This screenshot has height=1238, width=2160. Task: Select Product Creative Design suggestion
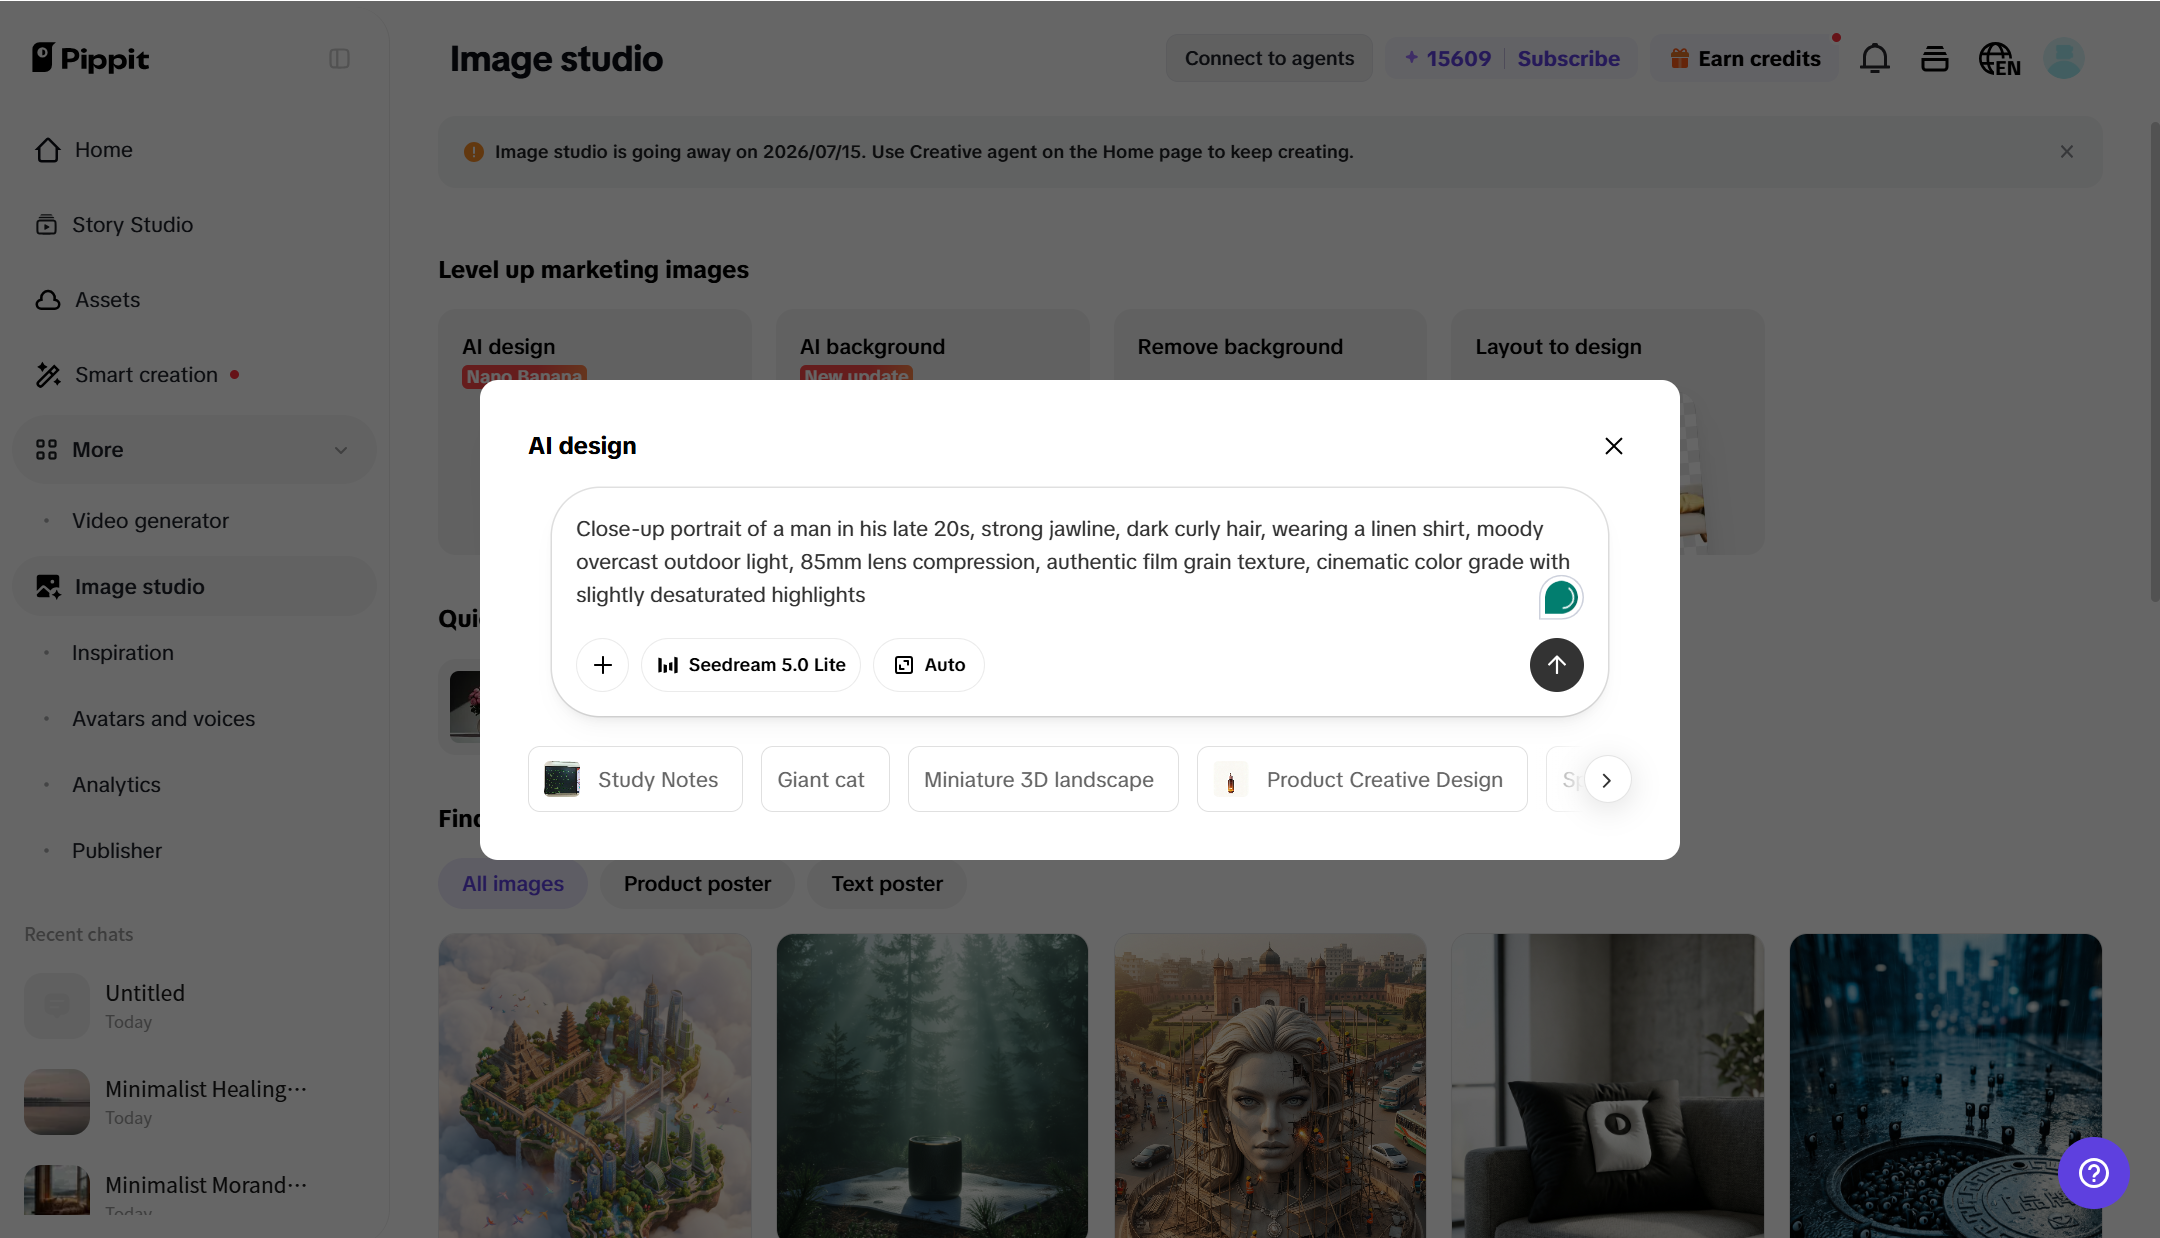point(1362,779)
